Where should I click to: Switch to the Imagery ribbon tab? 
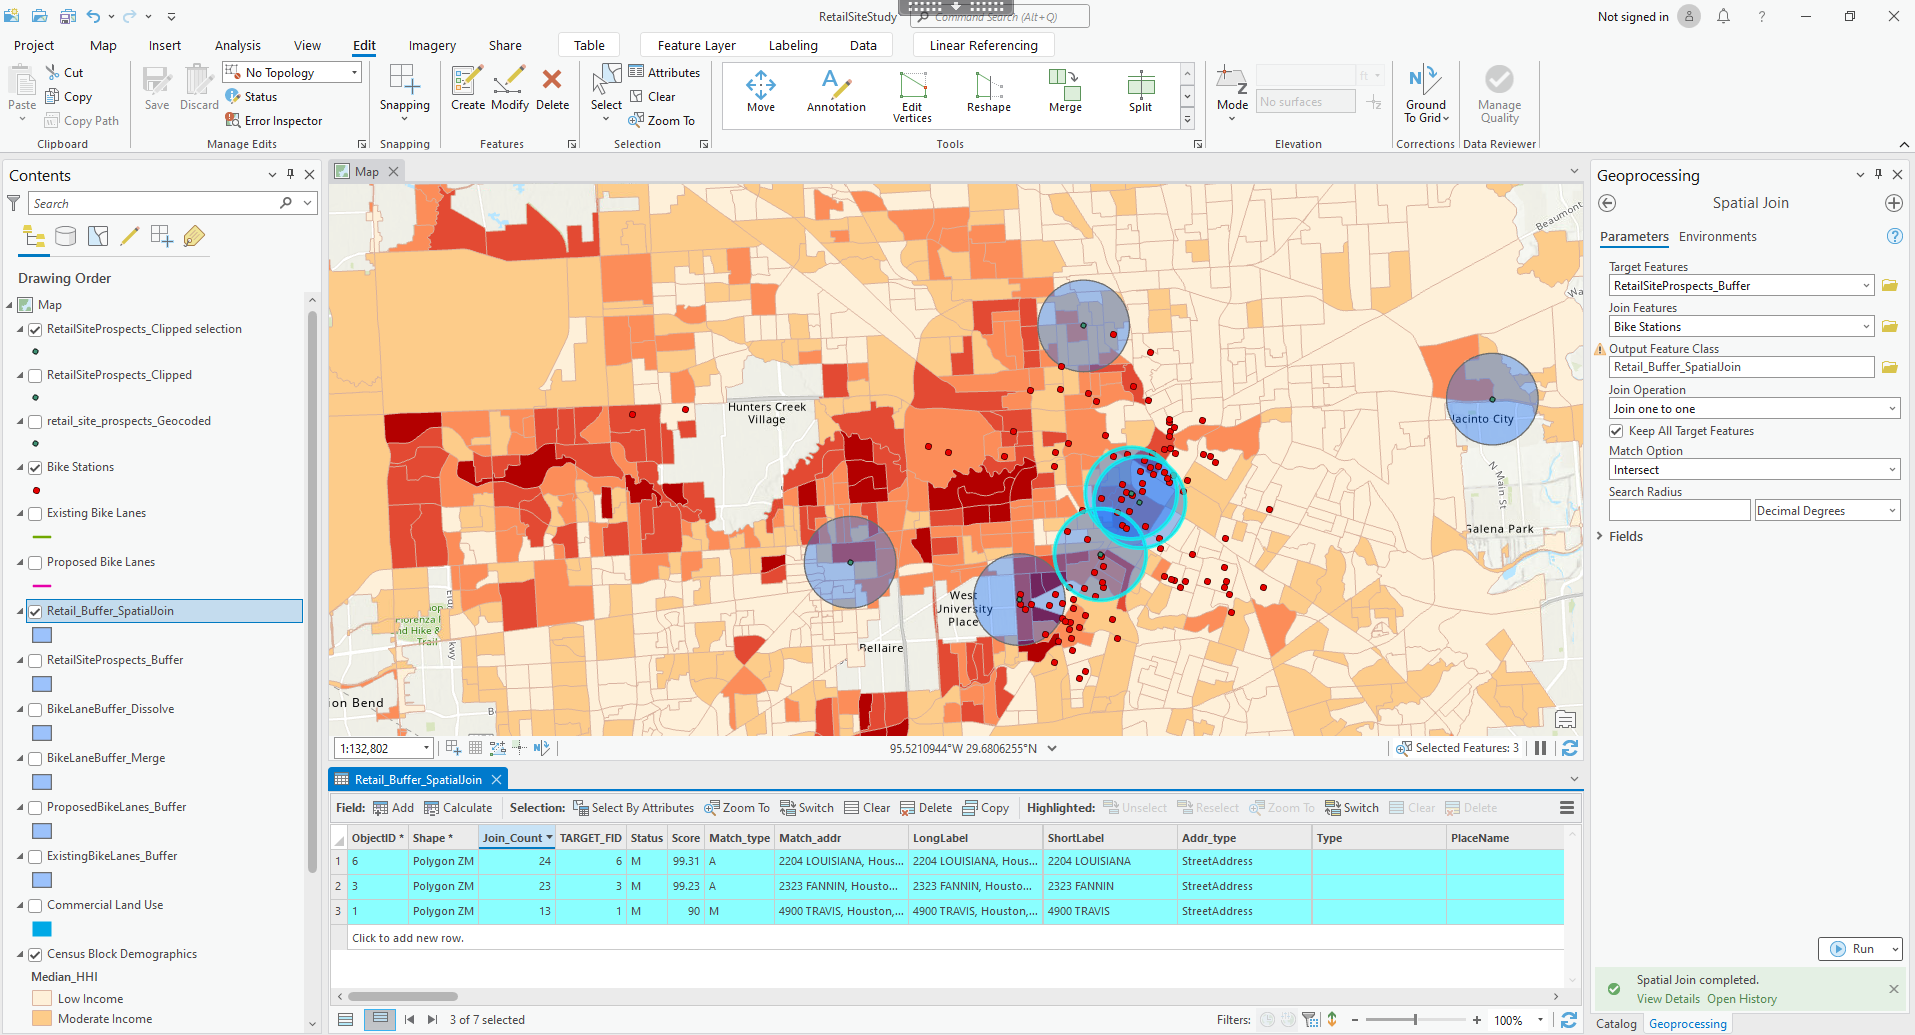431,45
